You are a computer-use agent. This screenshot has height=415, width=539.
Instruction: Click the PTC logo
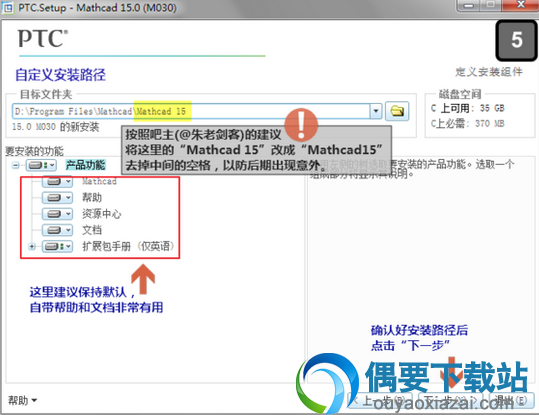tap(43, 39)
